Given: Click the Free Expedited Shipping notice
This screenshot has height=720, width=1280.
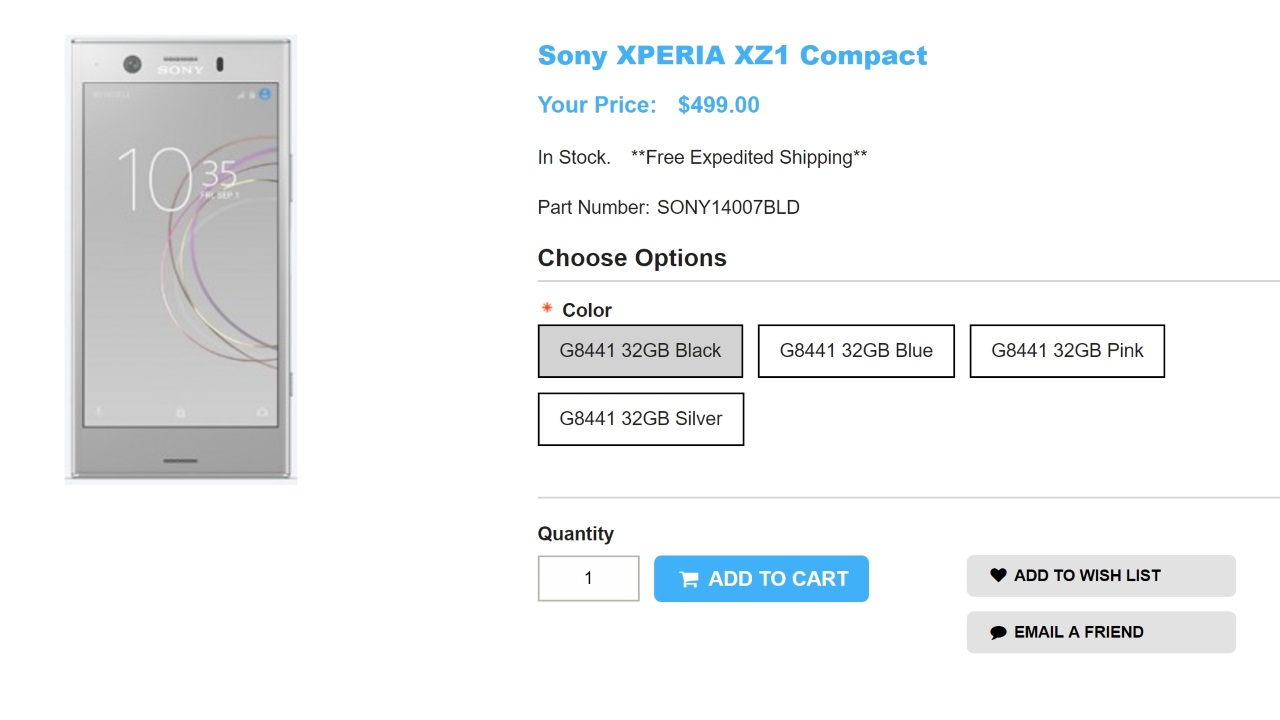Looking at the screenshot, I should click(749, 158).
